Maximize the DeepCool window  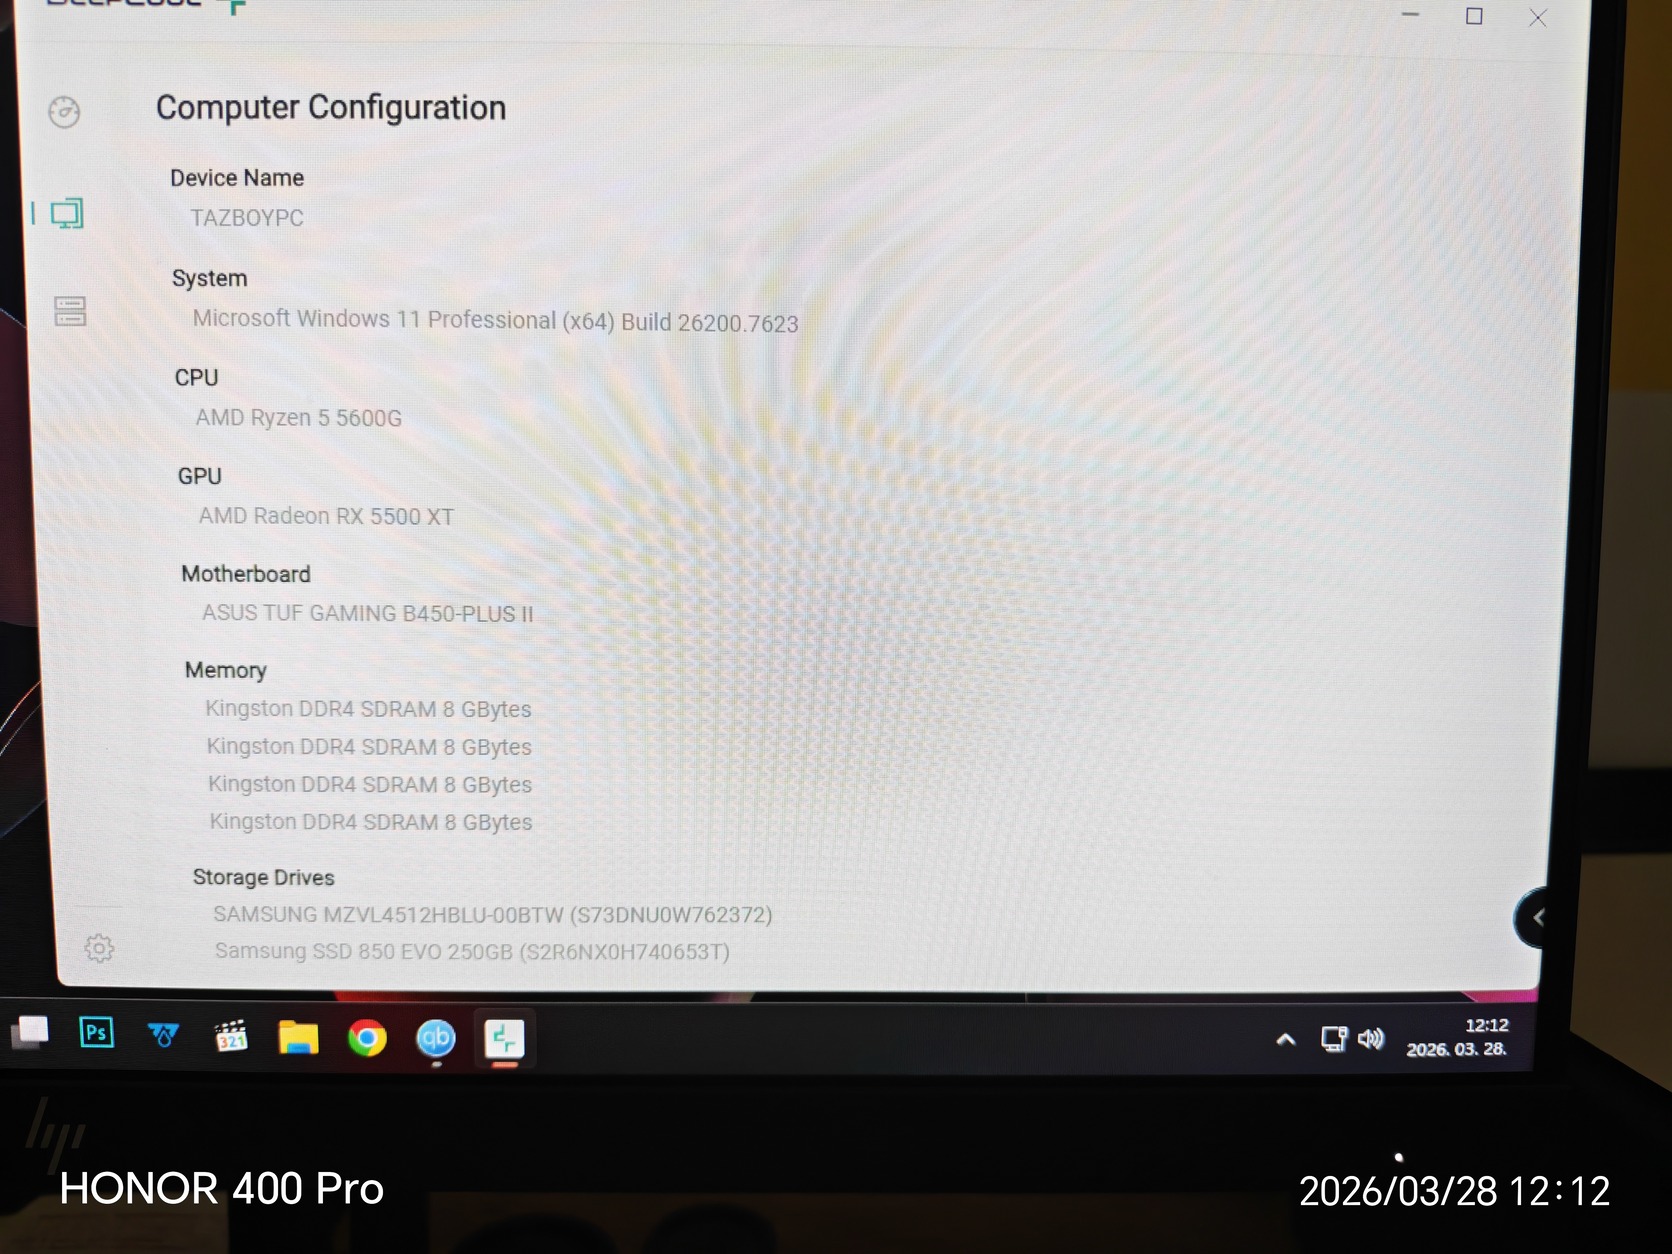[x=1474, y=16]
